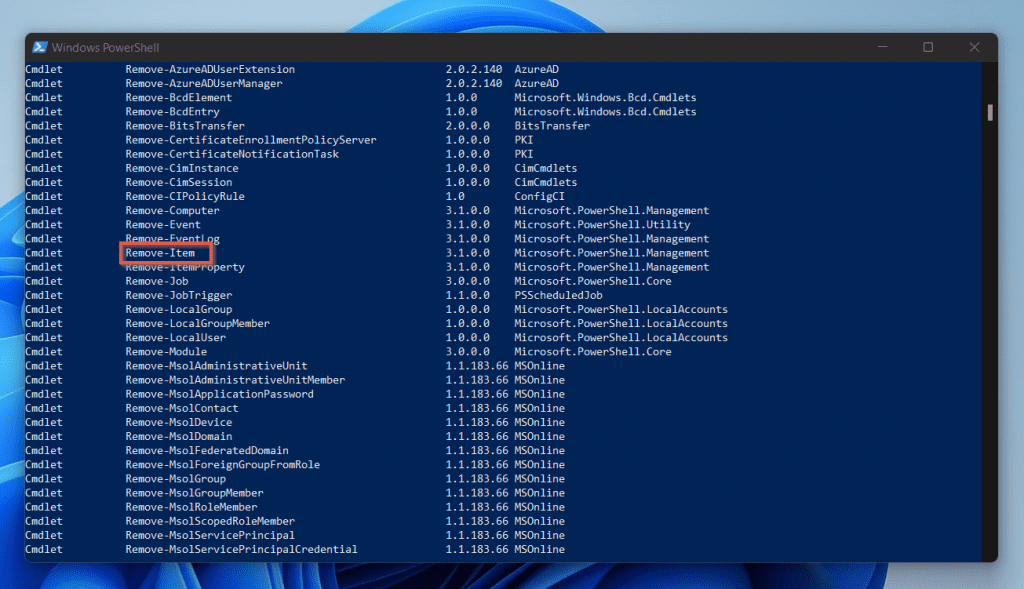The width and height of the screenshot is (1024, 589).
Task: Minimize the Windows PowerShell window
Action: pos(882,47)
